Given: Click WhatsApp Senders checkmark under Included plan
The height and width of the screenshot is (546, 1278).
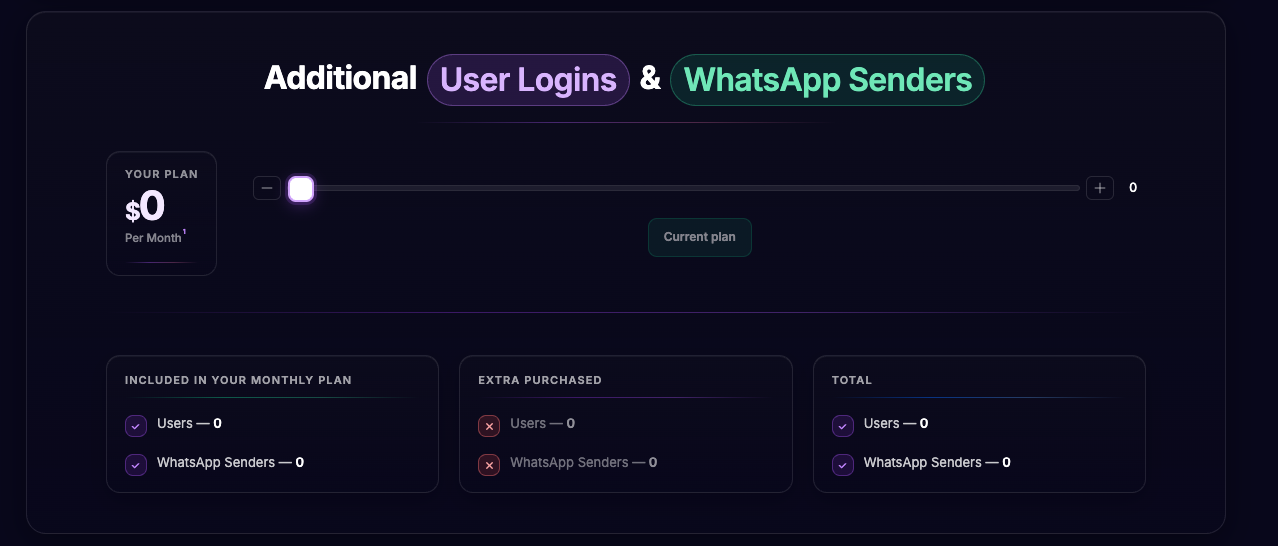Looking at the screenshot, I should pyautogui.click(x=136, y=465).
